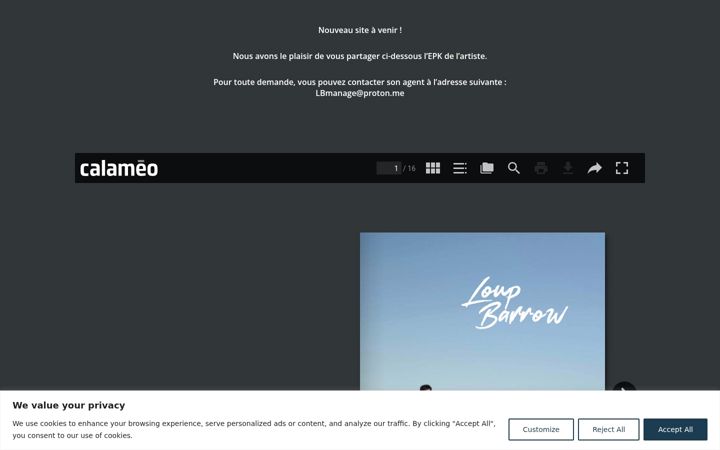
Task: Click the download icon in Calaméo toolbar
Action: pos(568,168)
